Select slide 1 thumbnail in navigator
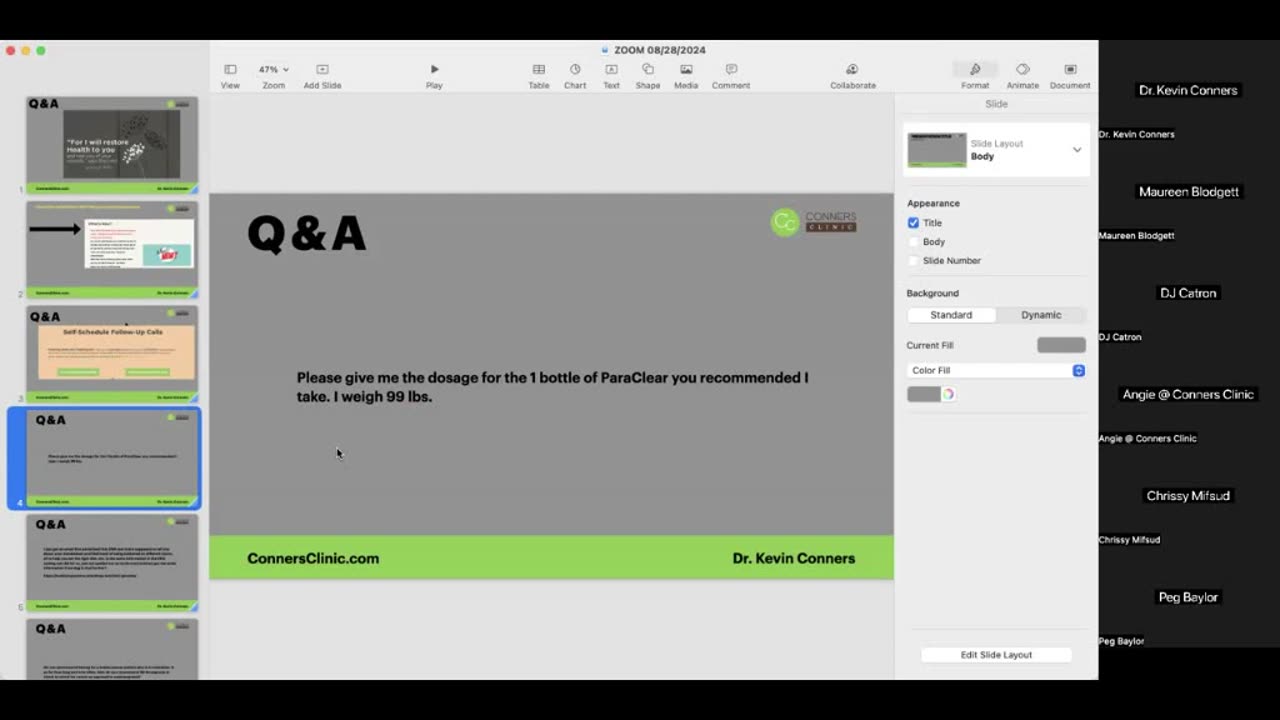1280x720 pixels. pos(112,145)
